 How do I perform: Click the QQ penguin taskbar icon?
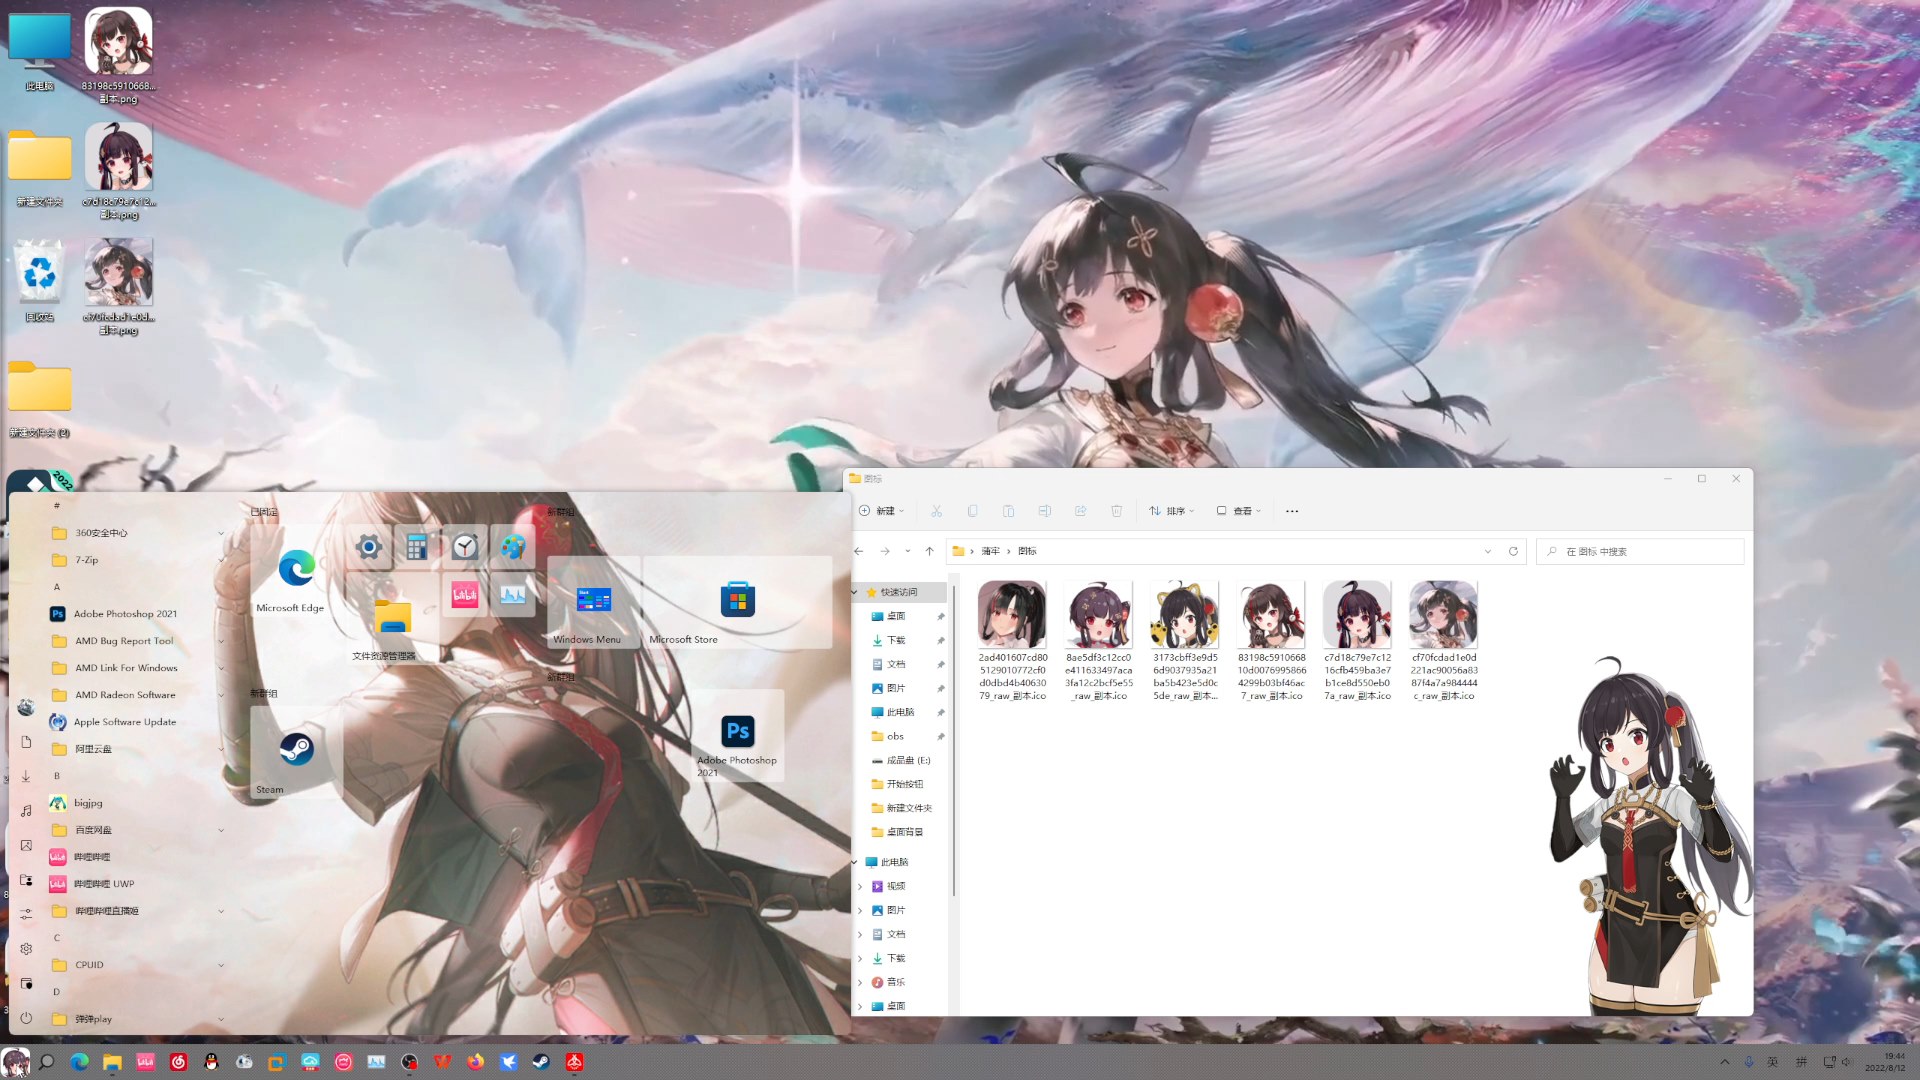coord(211,1062)
